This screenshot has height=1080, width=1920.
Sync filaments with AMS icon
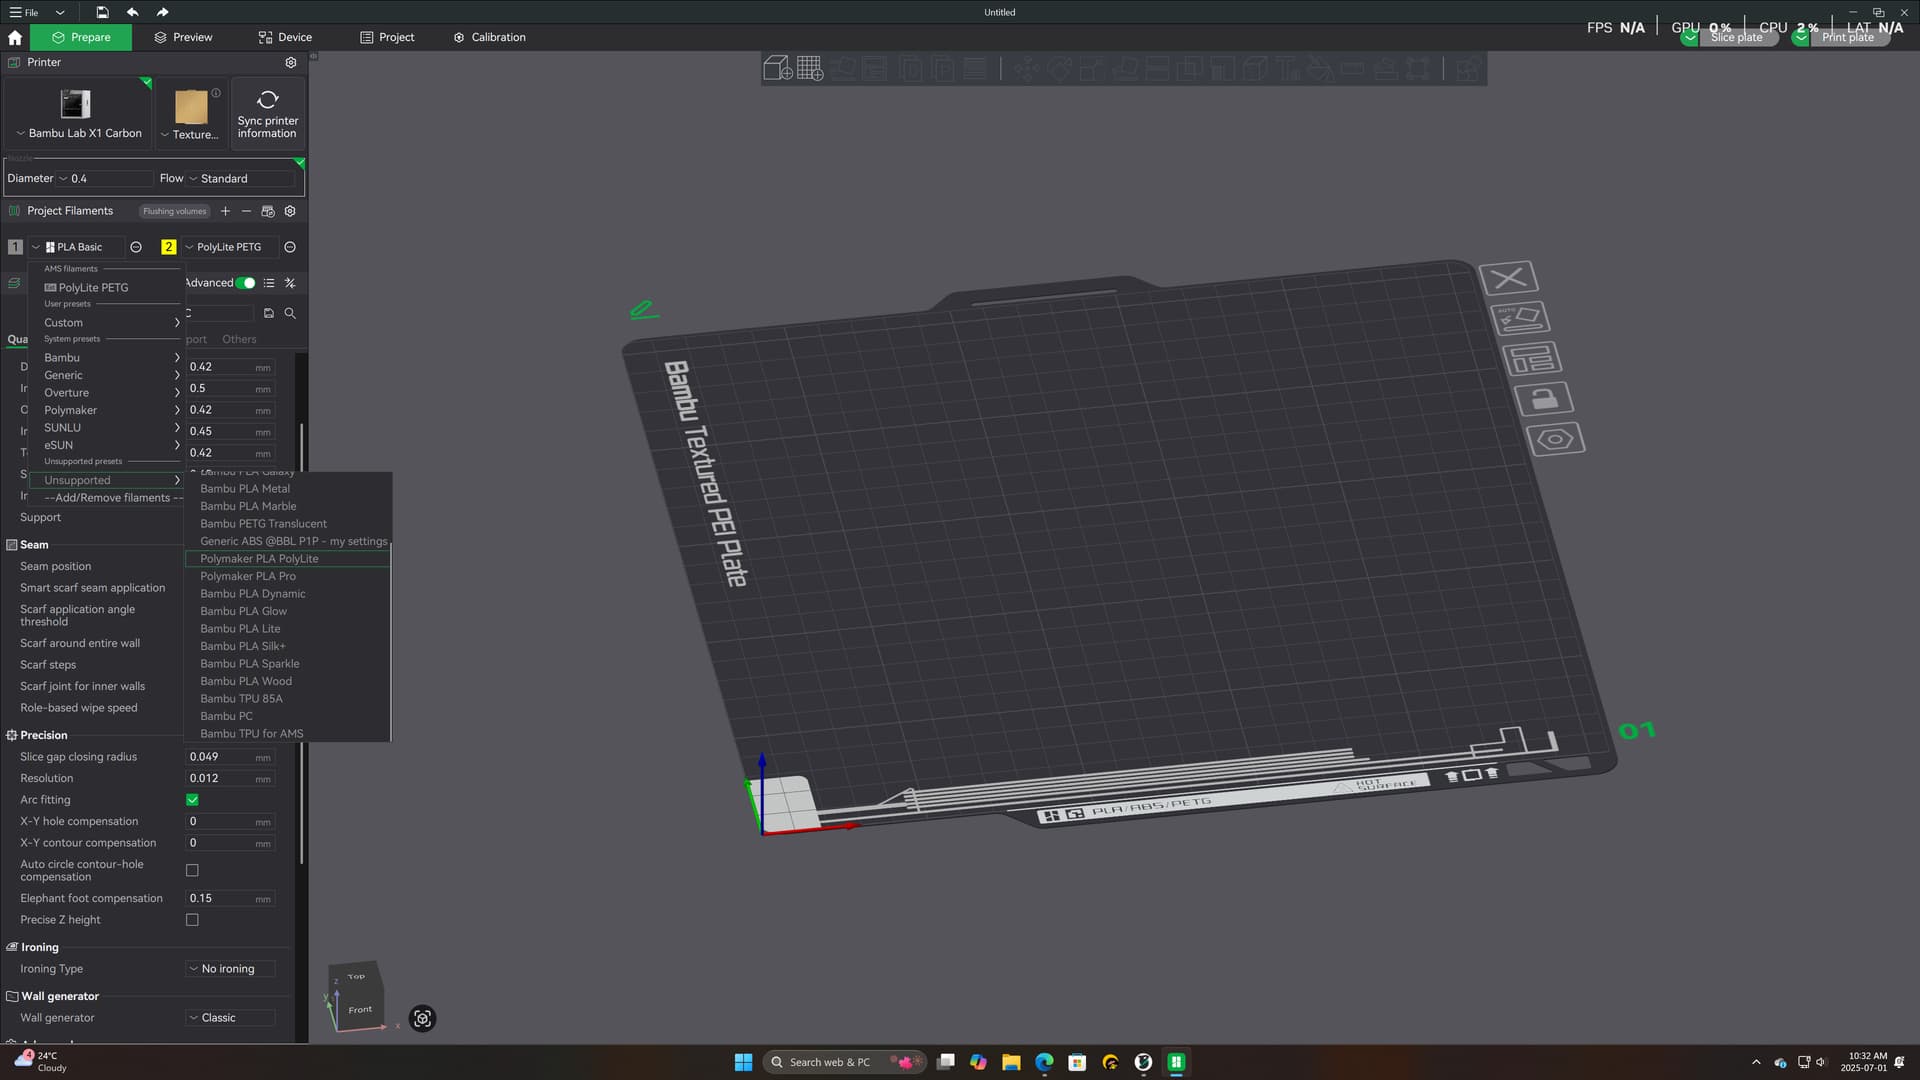268,211
